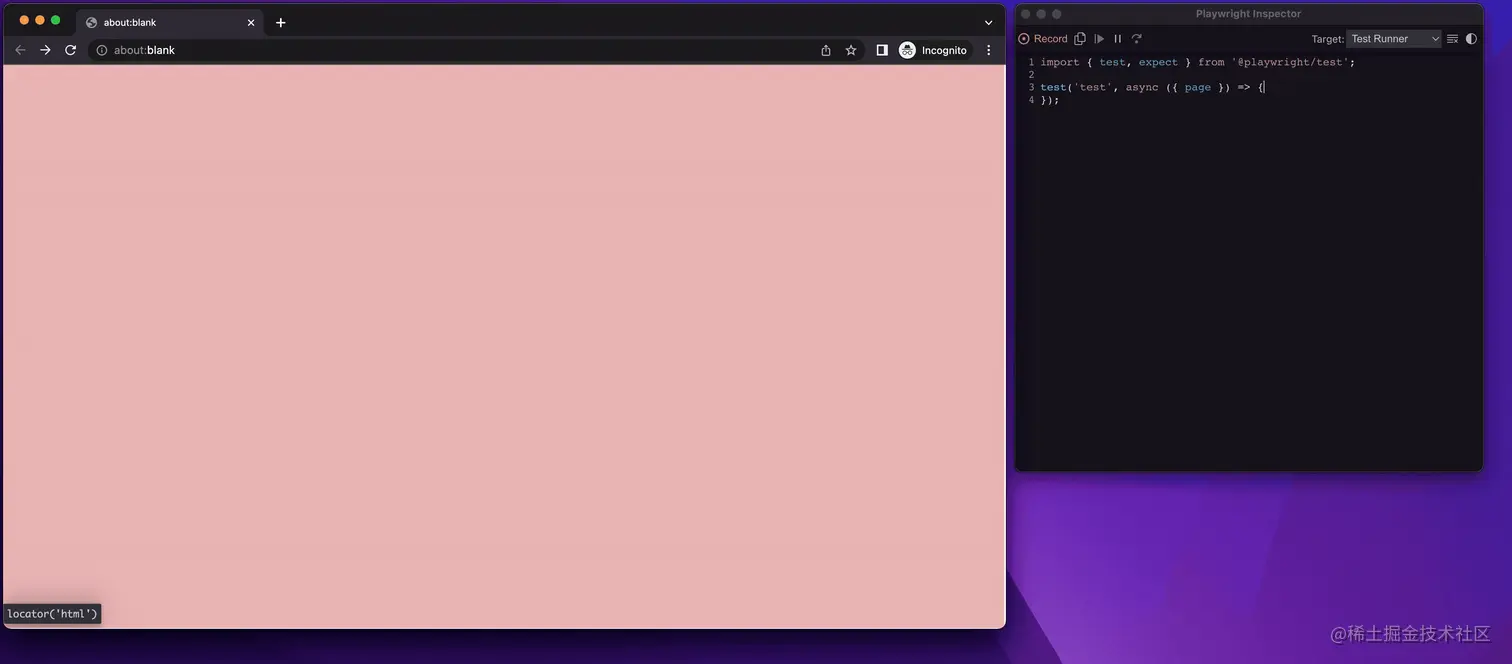
Task: Click the Resume playback icon
Action: pos(1099,38)
